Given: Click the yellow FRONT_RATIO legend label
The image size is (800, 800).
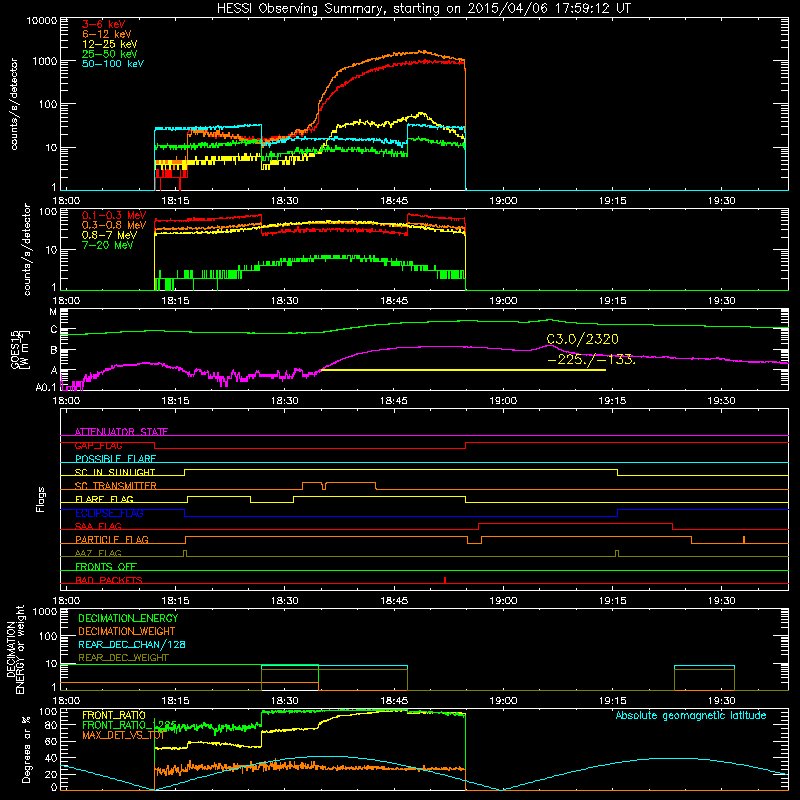Looking at the screenshot, I should [114, 715].
